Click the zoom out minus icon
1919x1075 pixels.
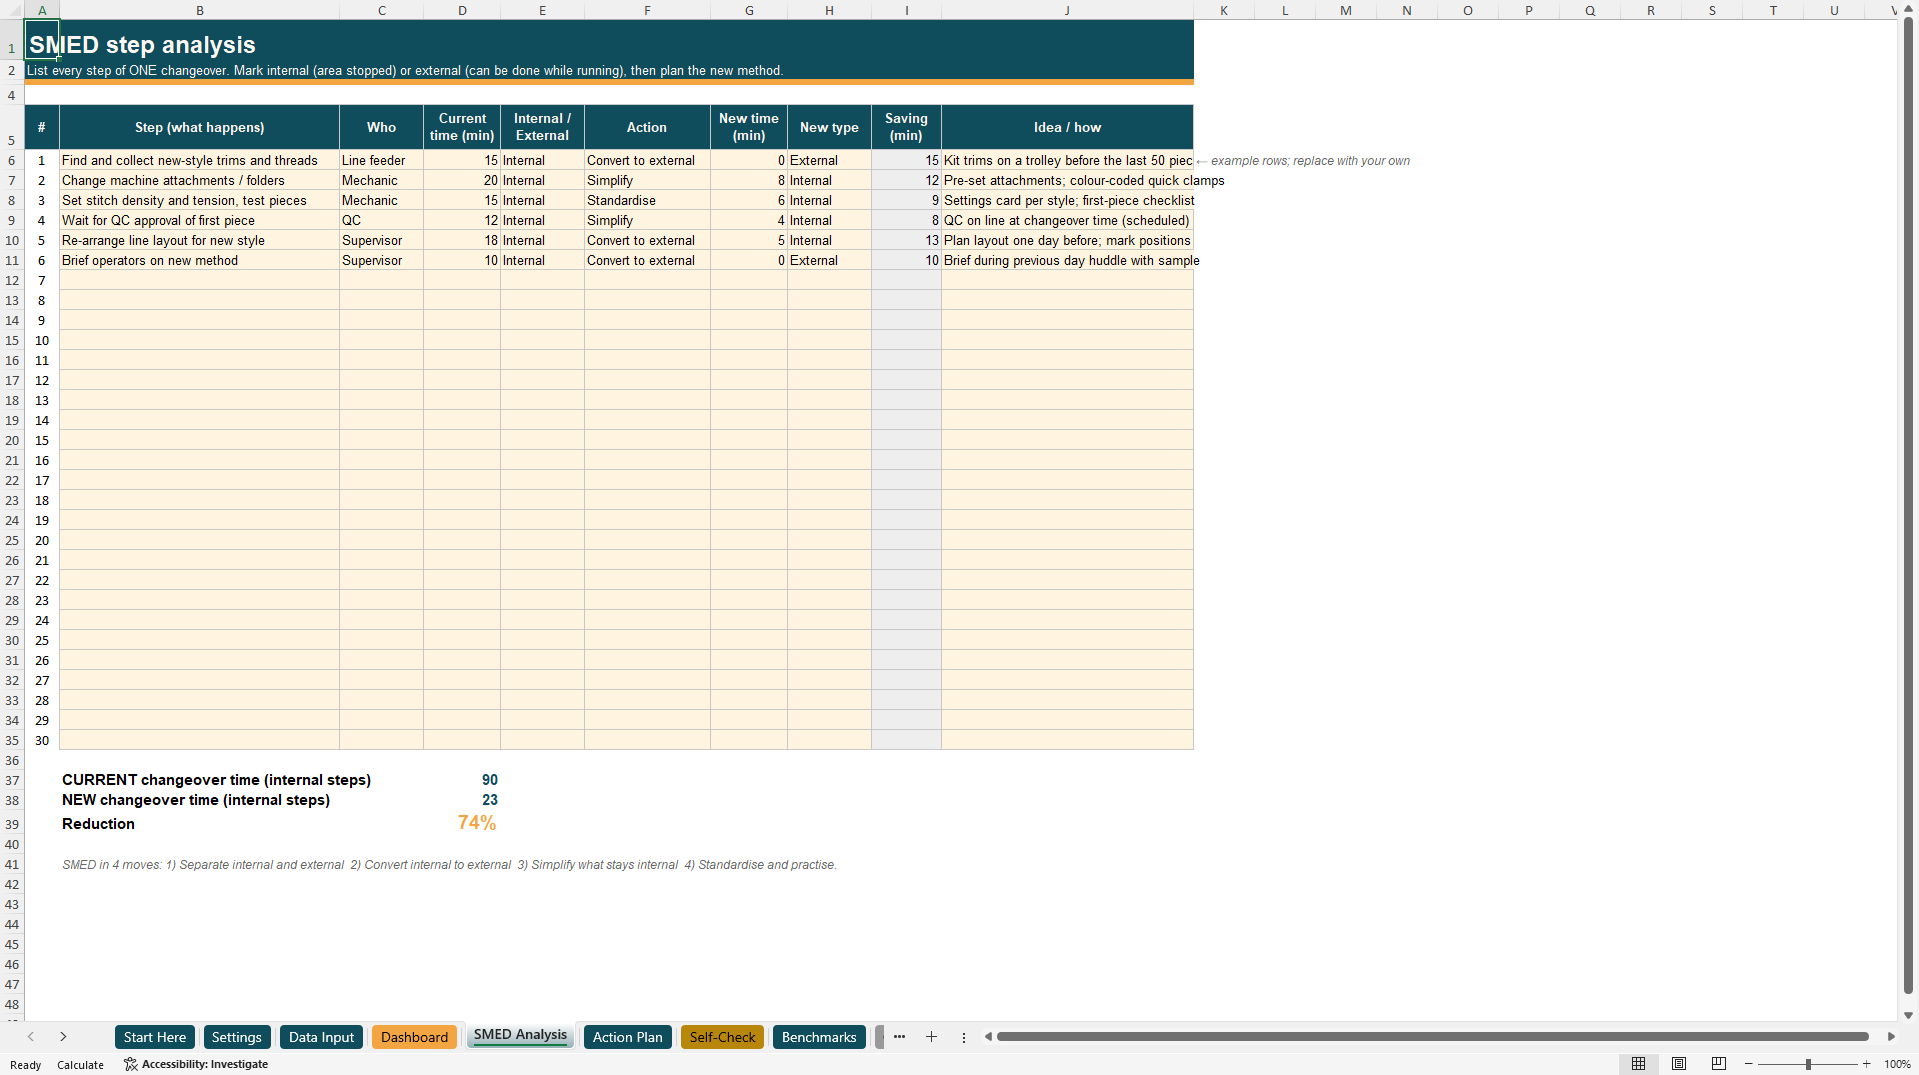click(x=1749, y=1064)
